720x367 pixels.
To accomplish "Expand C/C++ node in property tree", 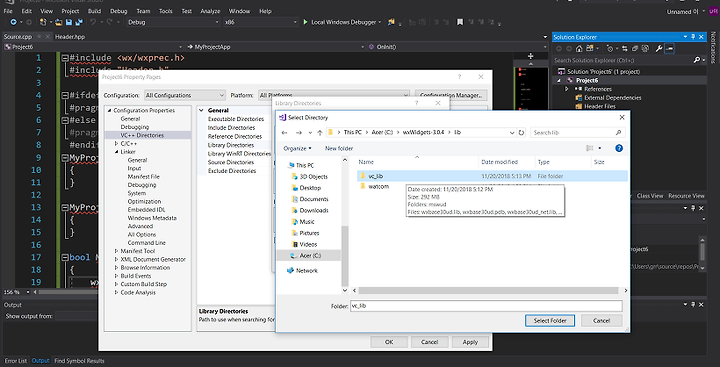I will tap(117, 144).
